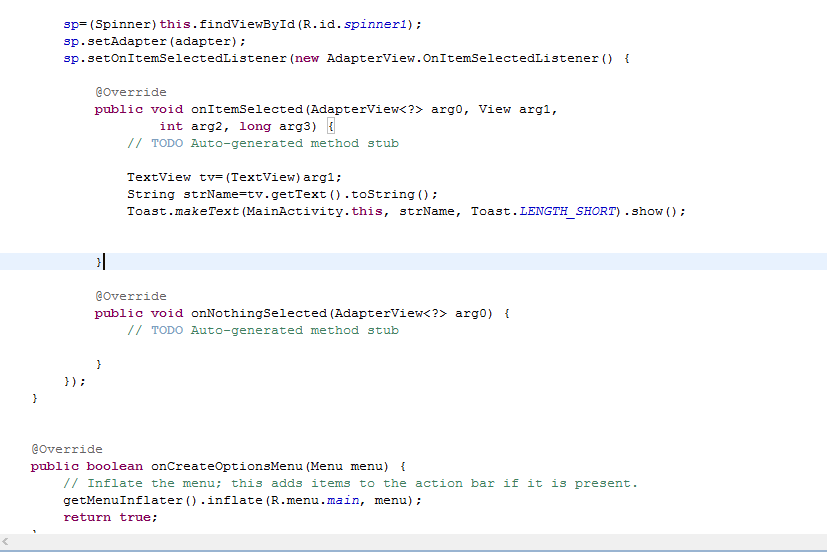Click the scroll-left arrow on horizontal scrollbar

tap(5, 541)
